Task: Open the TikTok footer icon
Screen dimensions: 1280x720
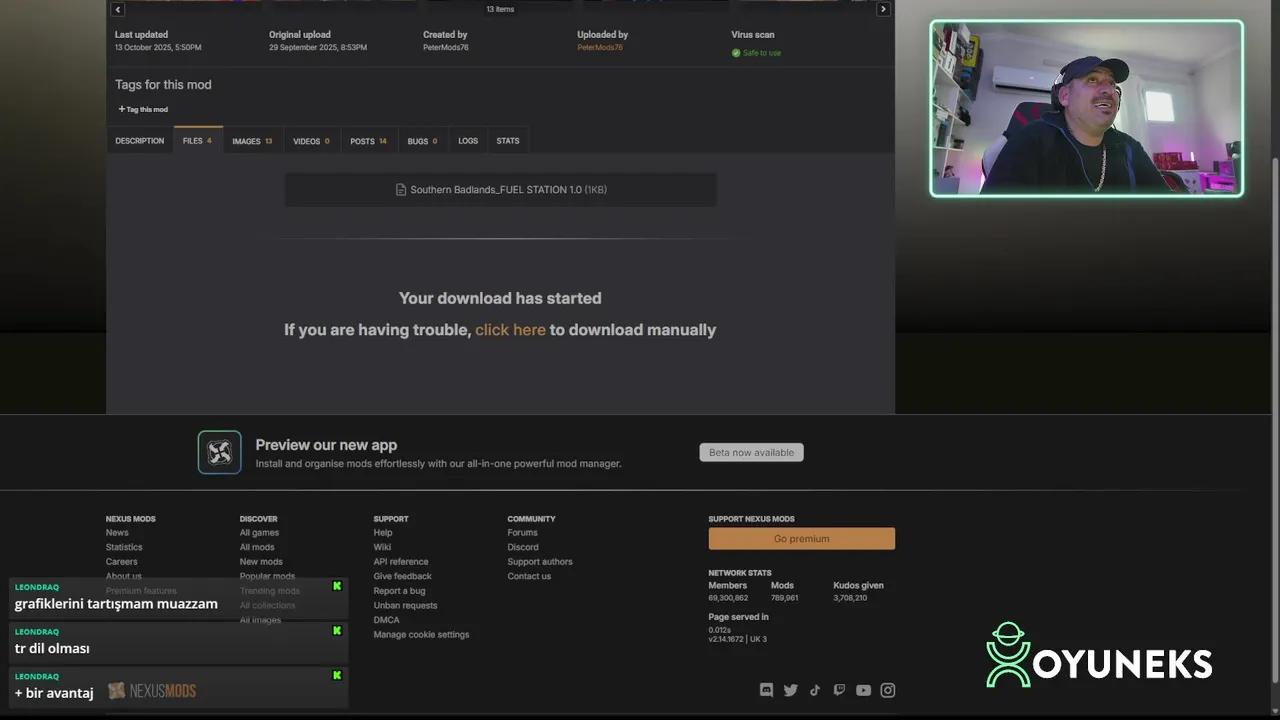Action: click(815, 690)
